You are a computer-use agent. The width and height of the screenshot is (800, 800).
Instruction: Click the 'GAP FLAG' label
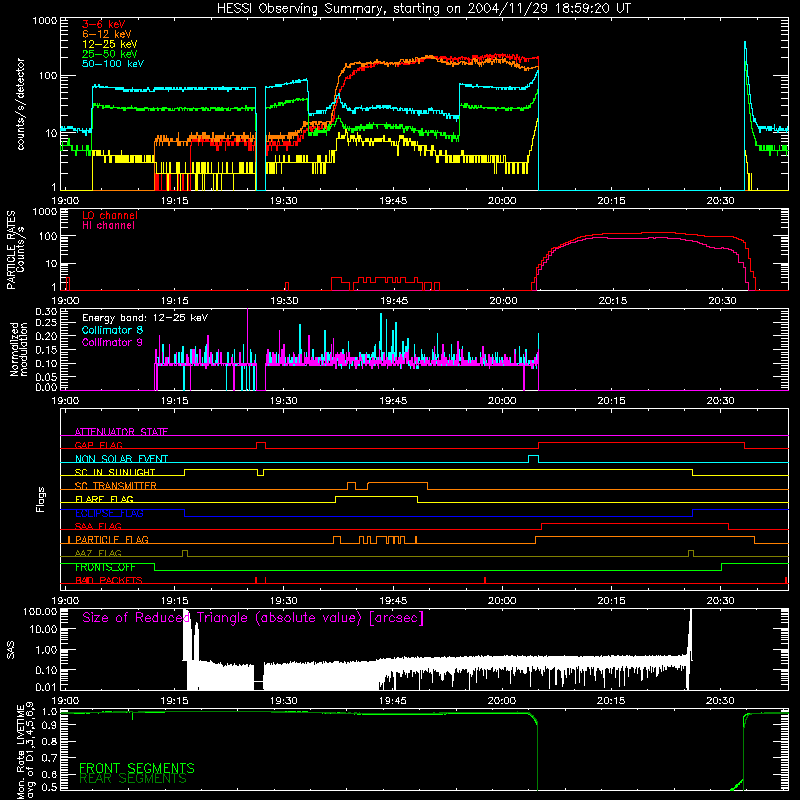(98, 445)
